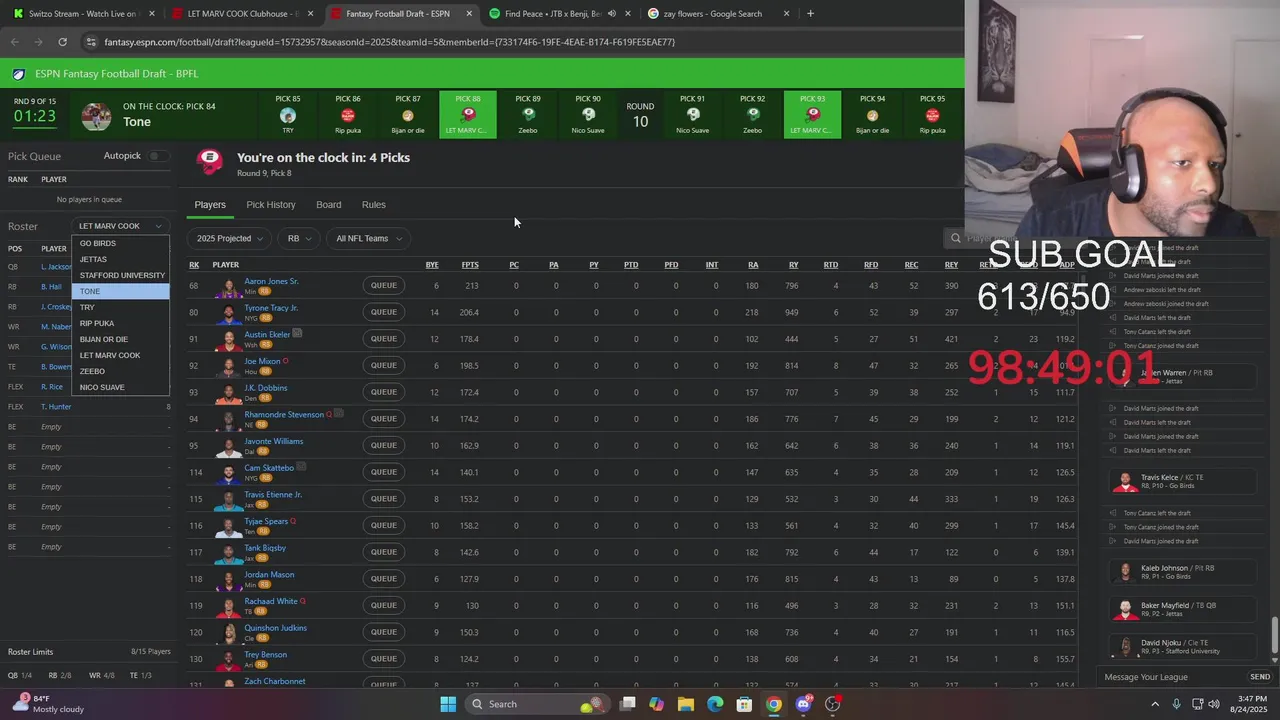Select the highlighted Pick 93 slot

[813, 114]
